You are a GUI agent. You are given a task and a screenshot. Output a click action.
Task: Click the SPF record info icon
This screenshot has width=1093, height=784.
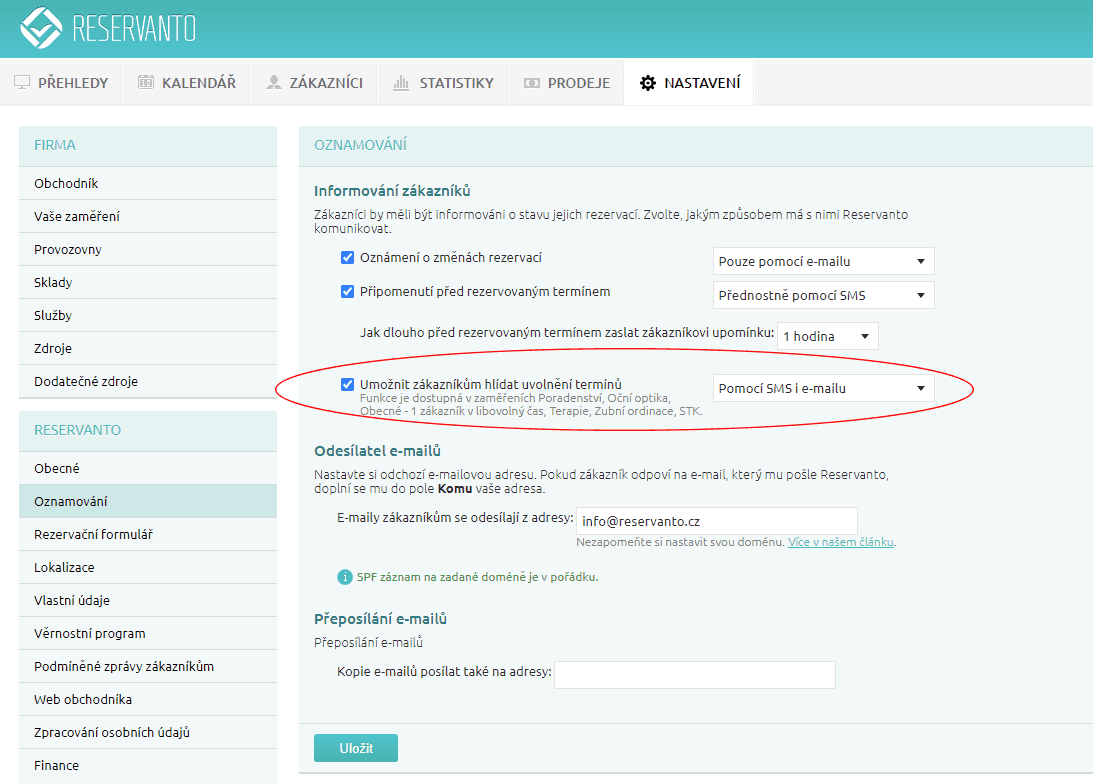[x=344, y=577]
